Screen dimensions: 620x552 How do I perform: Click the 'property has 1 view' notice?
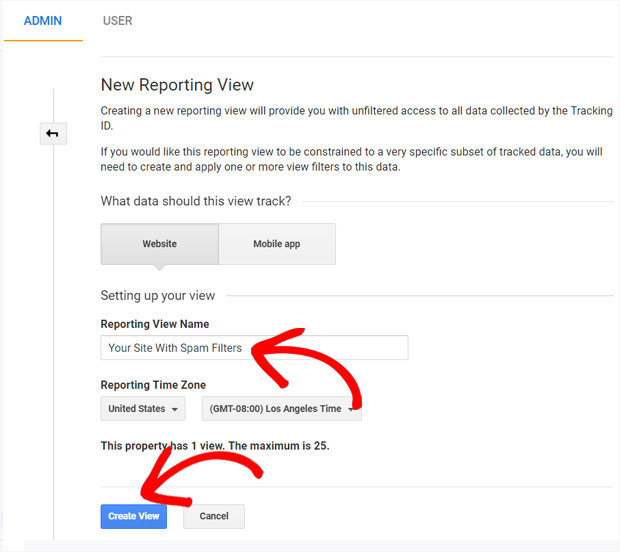pos(214,446)
